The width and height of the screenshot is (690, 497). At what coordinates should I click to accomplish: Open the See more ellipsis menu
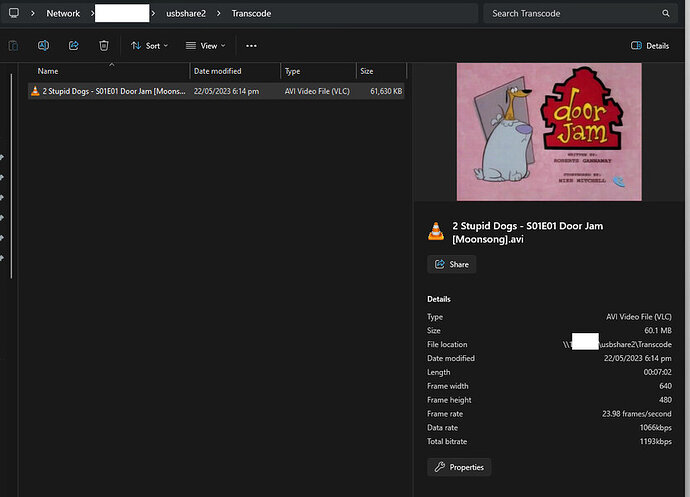pyautogui.click(x=251, y=46)
